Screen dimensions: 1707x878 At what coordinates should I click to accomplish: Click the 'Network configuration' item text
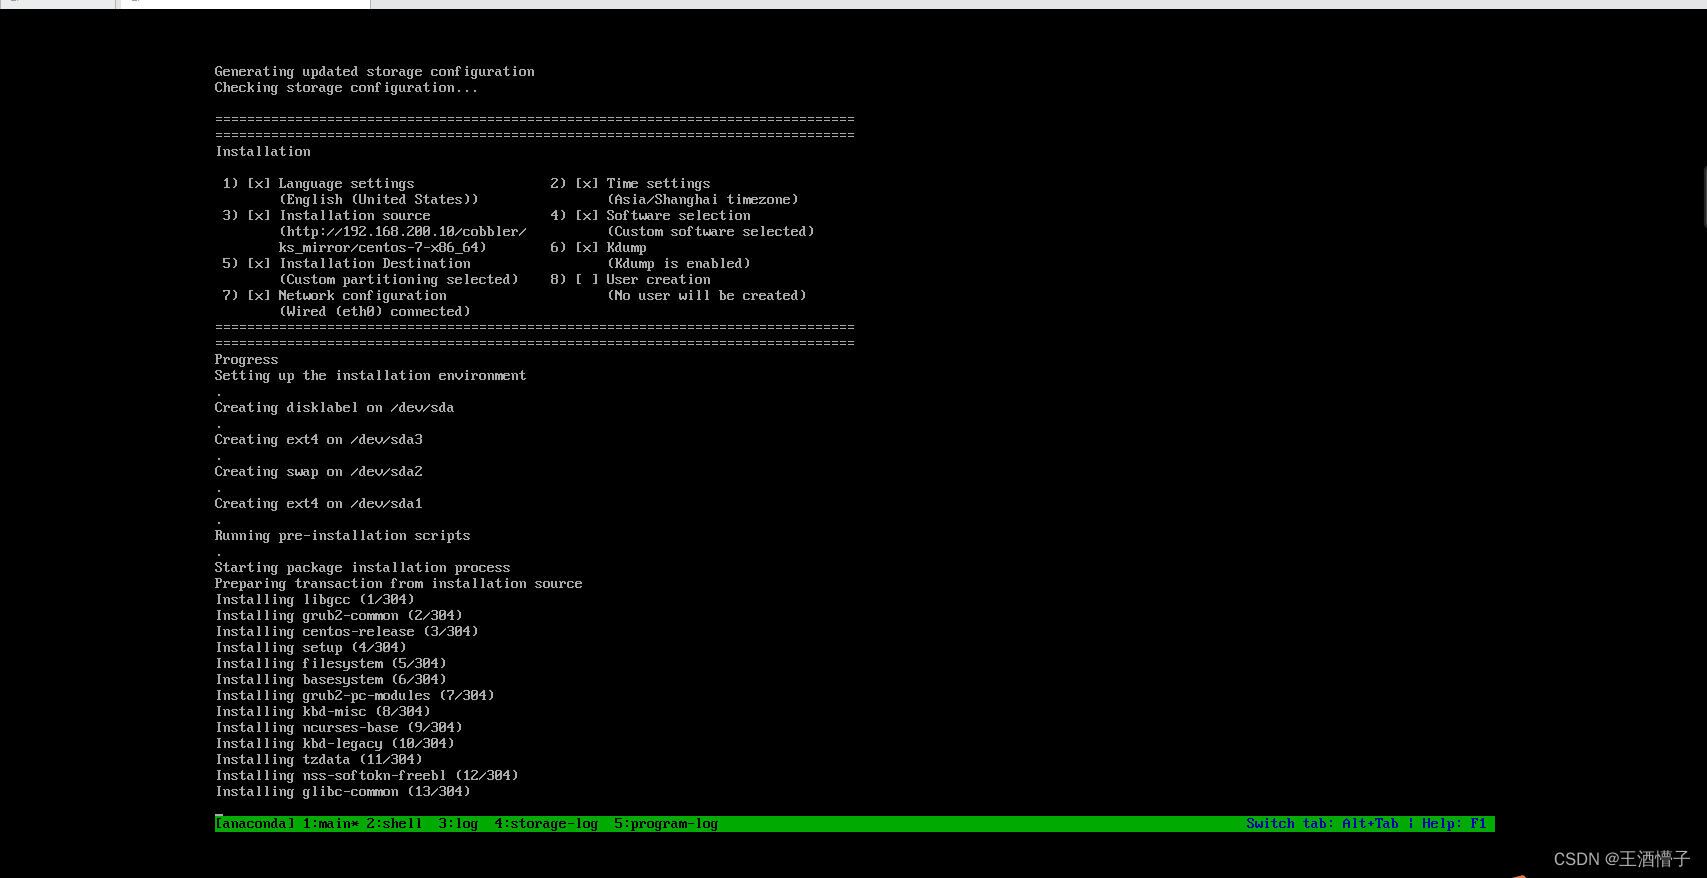[x=362, y=296]
